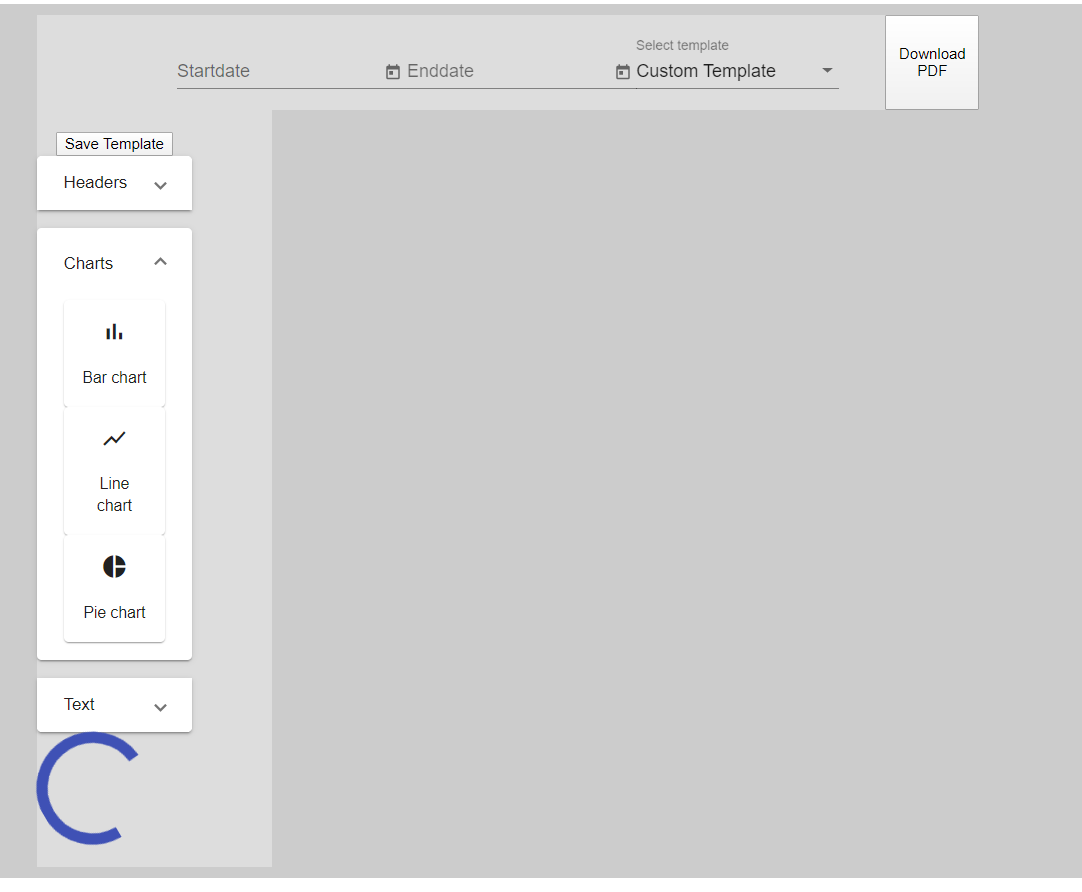Click the Headers section title
Image resolution: width=1082 pixels, height=892 pixels.
click(x=95, y=183)
